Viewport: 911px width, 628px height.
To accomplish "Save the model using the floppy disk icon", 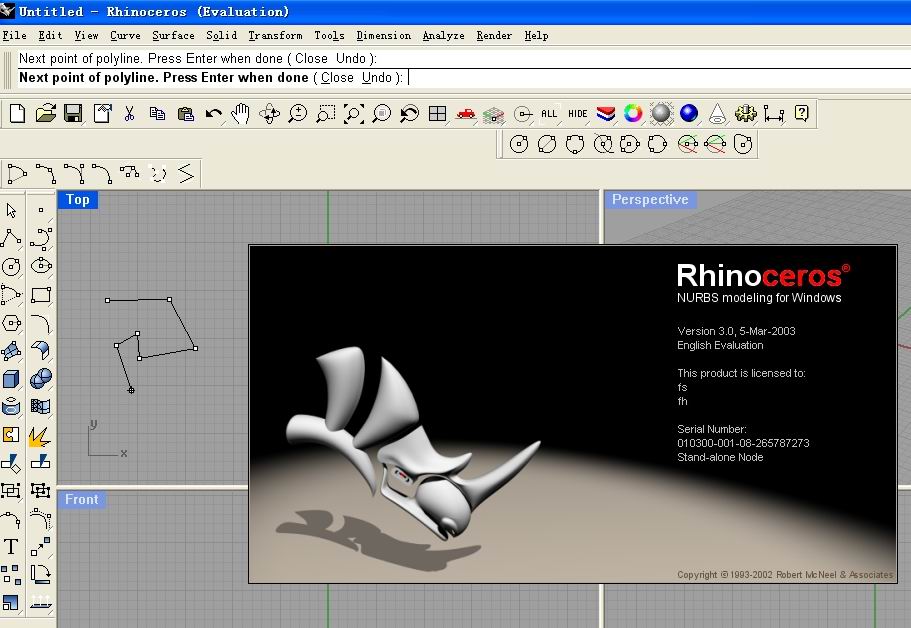I will pyautogui.click(x=73, y=113).
